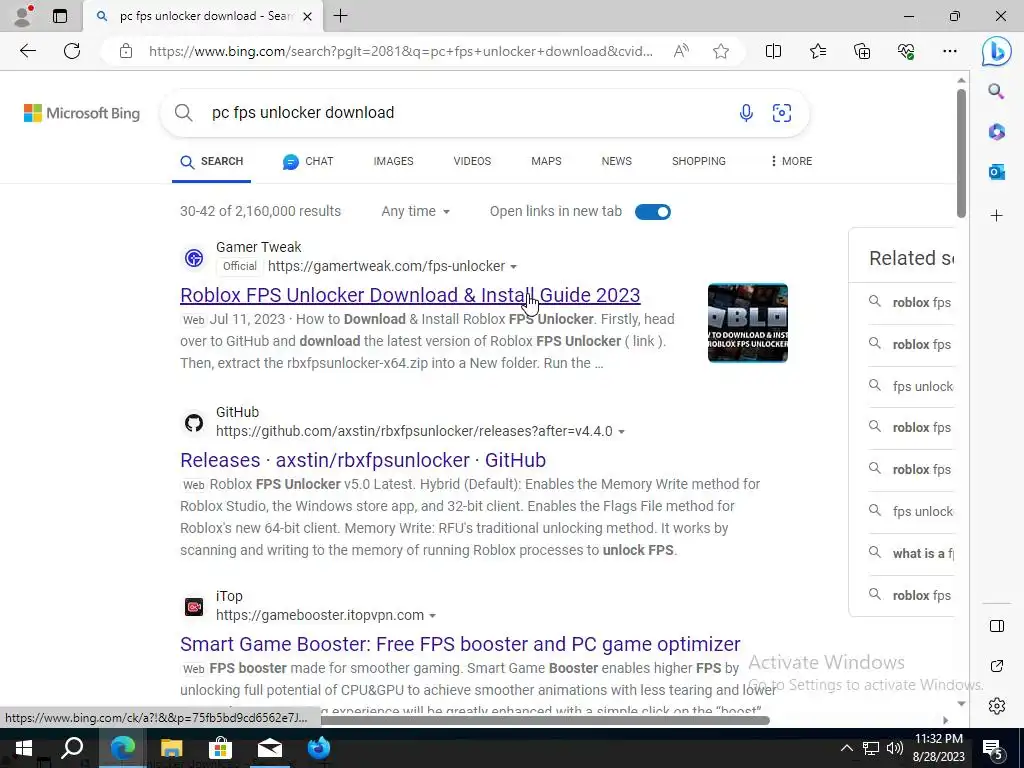Open Bing Chat sidebar button

(x=996, y=51)
